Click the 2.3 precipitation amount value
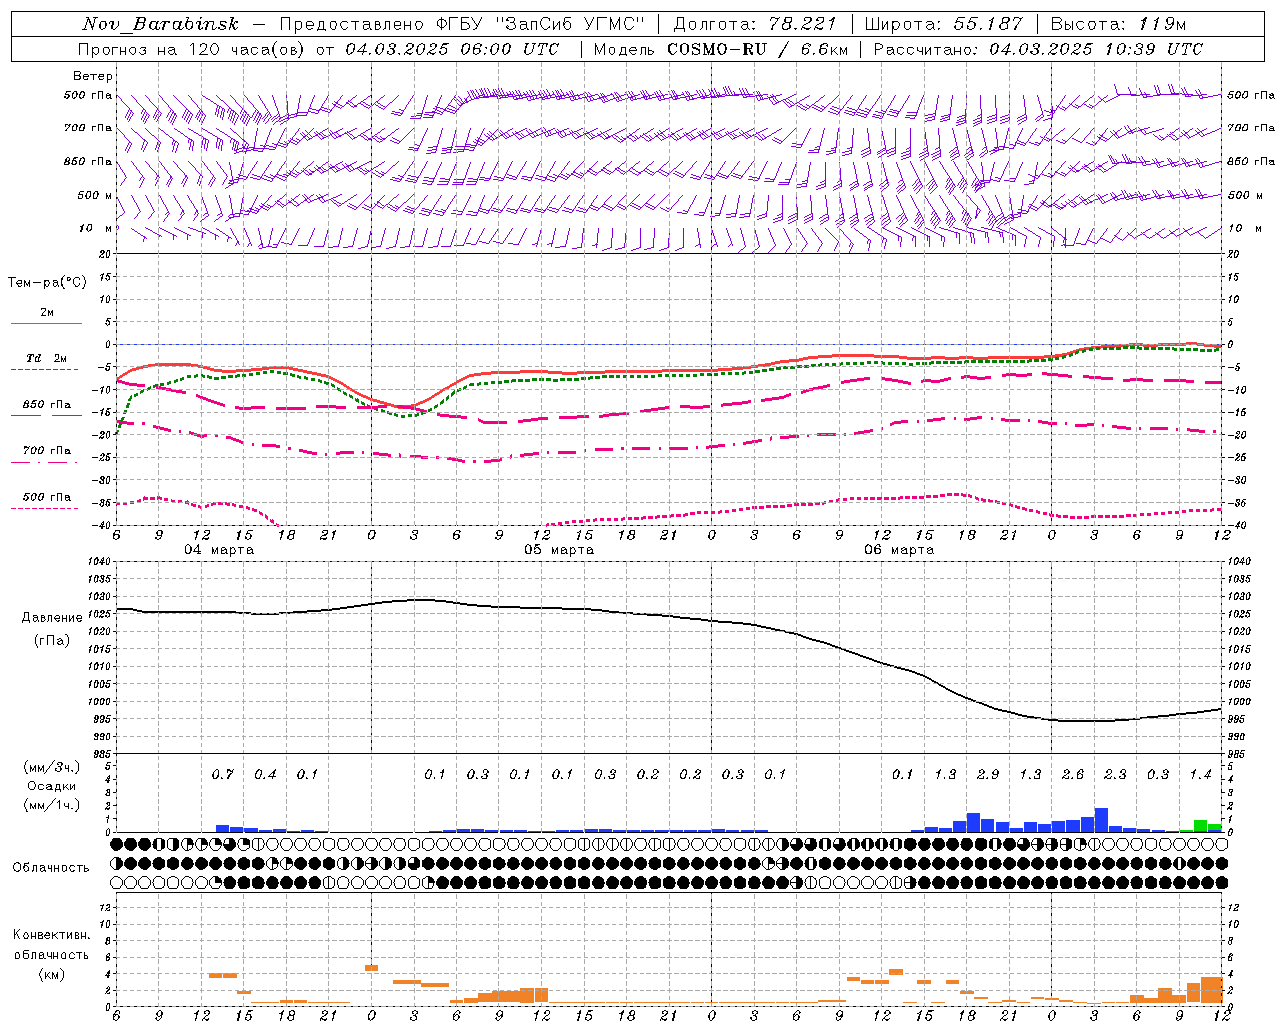 tap(1115, 774)
